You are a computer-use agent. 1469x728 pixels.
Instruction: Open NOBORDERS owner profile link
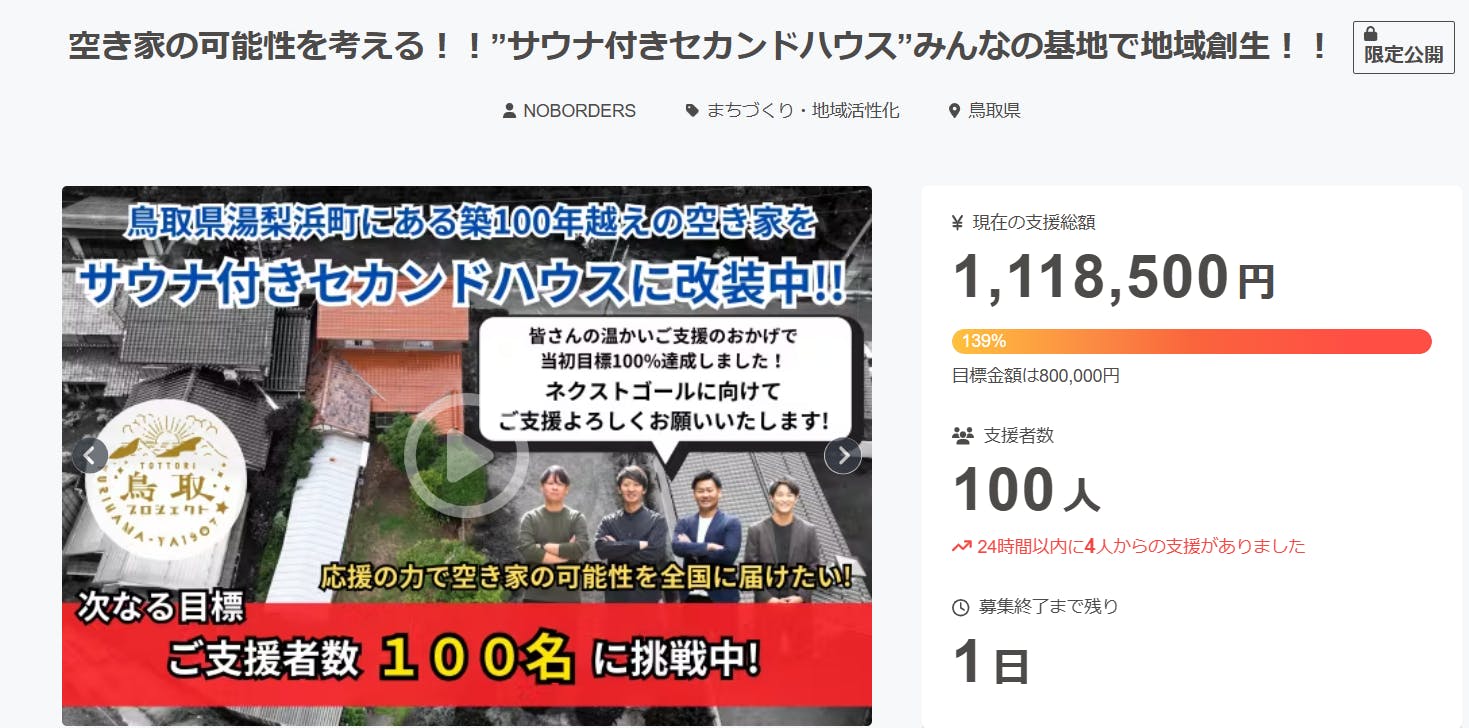point(580,111)
